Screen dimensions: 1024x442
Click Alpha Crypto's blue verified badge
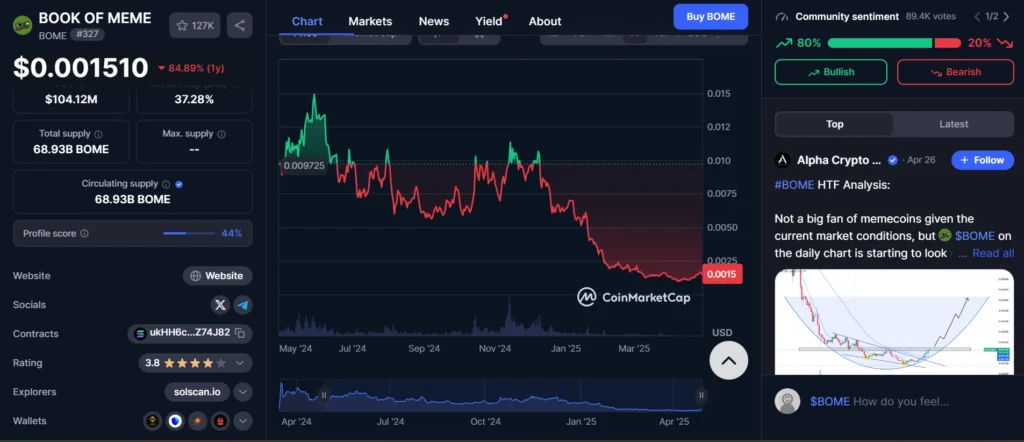[892, 161]
